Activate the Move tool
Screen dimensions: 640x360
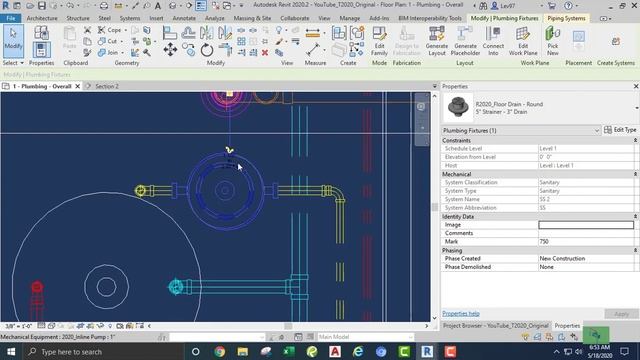(170, 50)
